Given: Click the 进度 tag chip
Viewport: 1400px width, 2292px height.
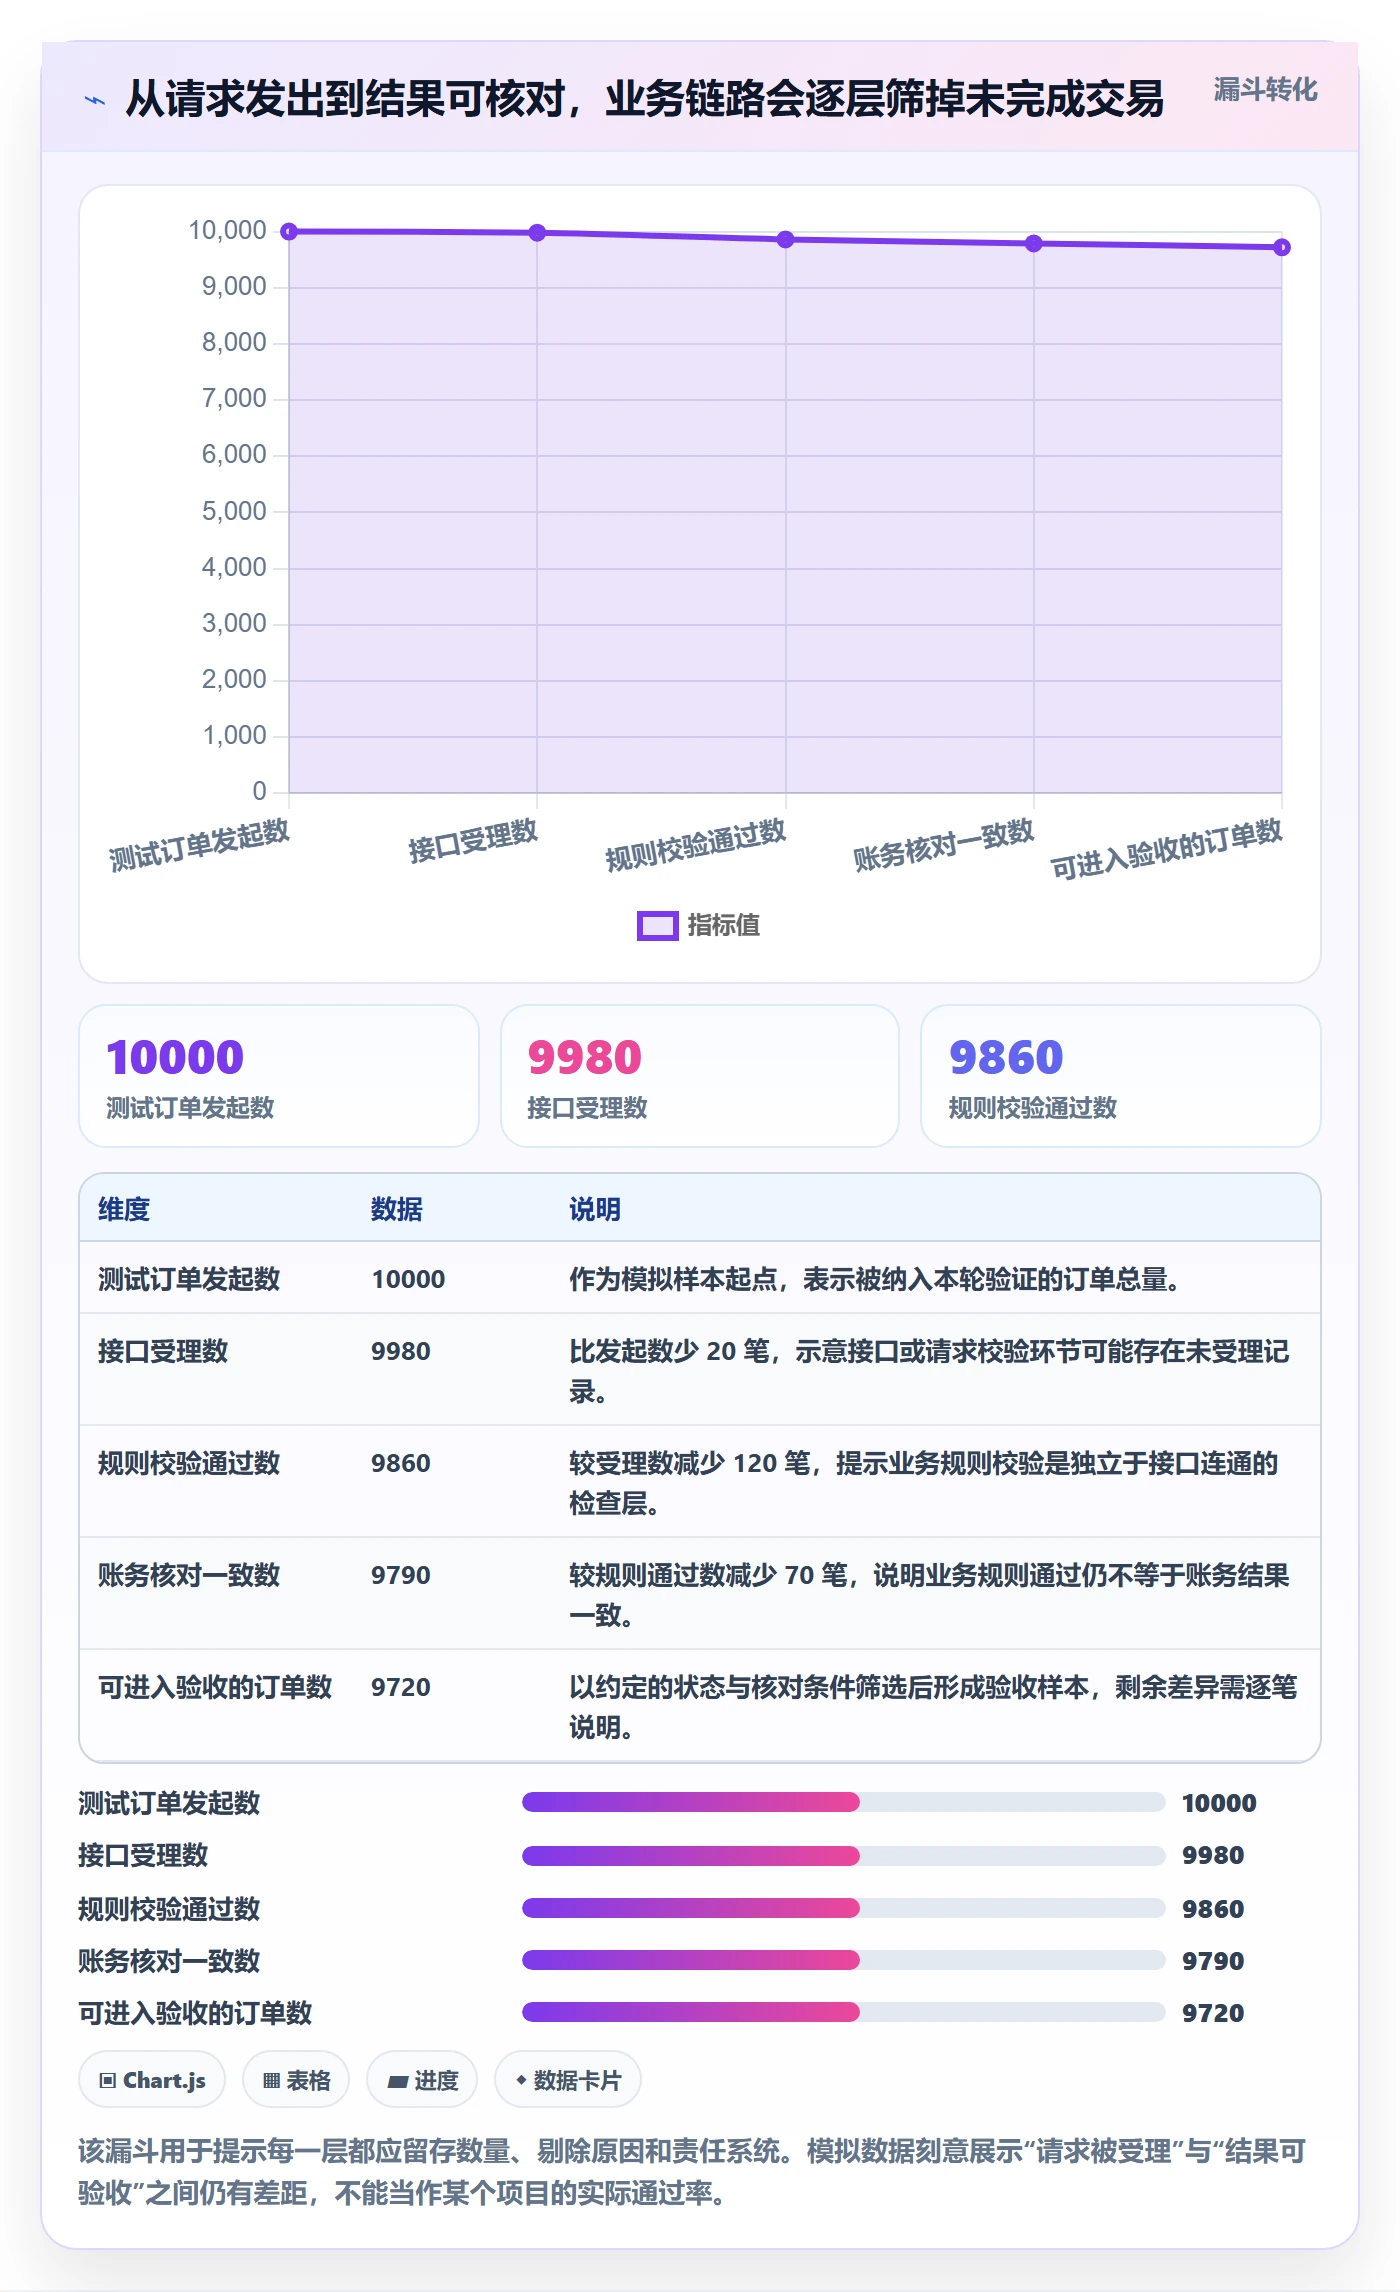Looking at the screenshot, I should coord(422,2080).
